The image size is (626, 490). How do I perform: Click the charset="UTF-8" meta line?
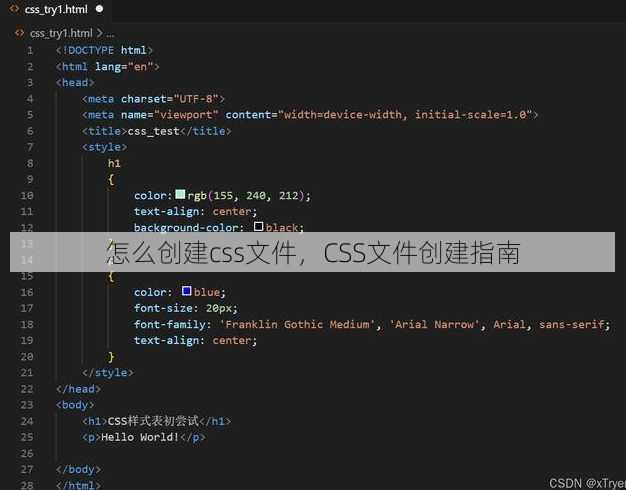tap(153, 99)
